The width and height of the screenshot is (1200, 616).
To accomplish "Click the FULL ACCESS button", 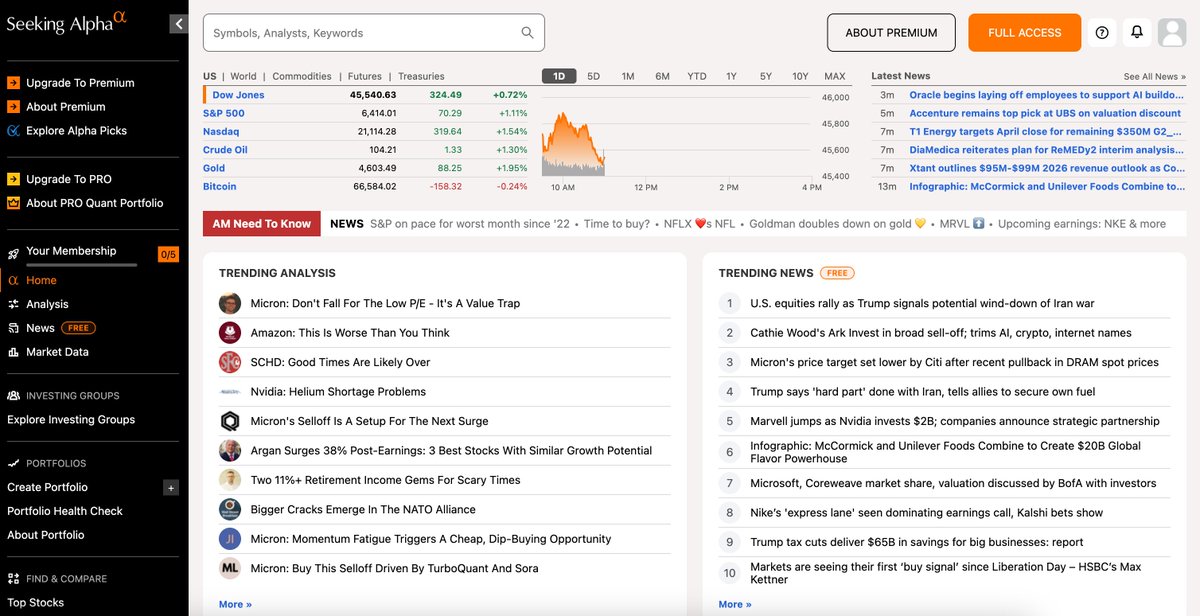I will 1024,33.
